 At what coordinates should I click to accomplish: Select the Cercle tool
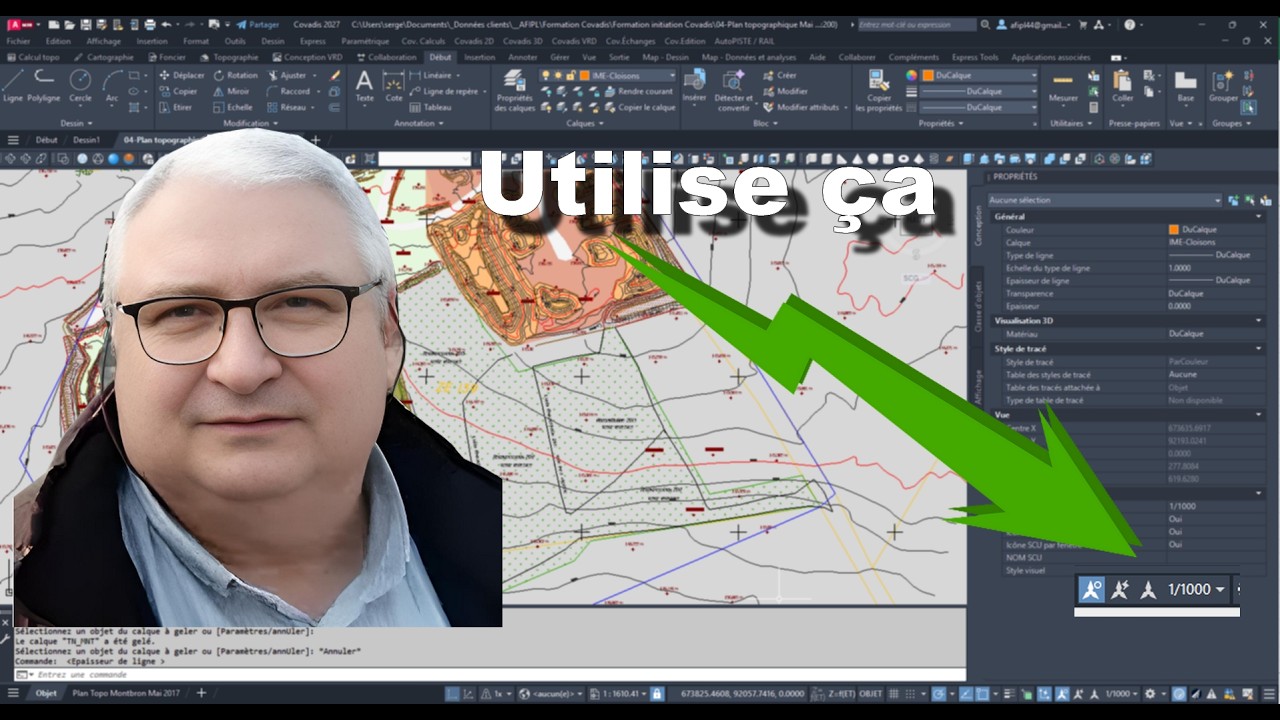(x=80, y=87)
